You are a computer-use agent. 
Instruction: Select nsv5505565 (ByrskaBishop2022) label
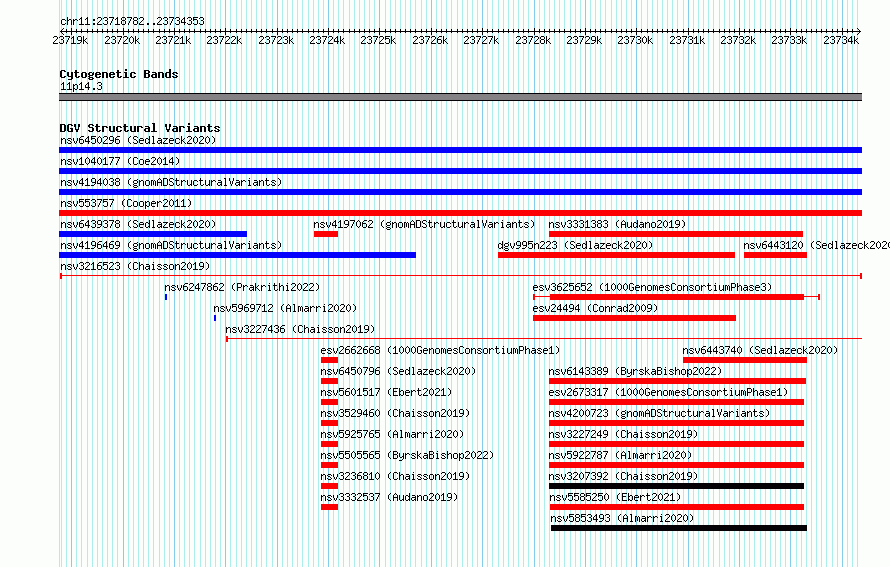(407, 455)
